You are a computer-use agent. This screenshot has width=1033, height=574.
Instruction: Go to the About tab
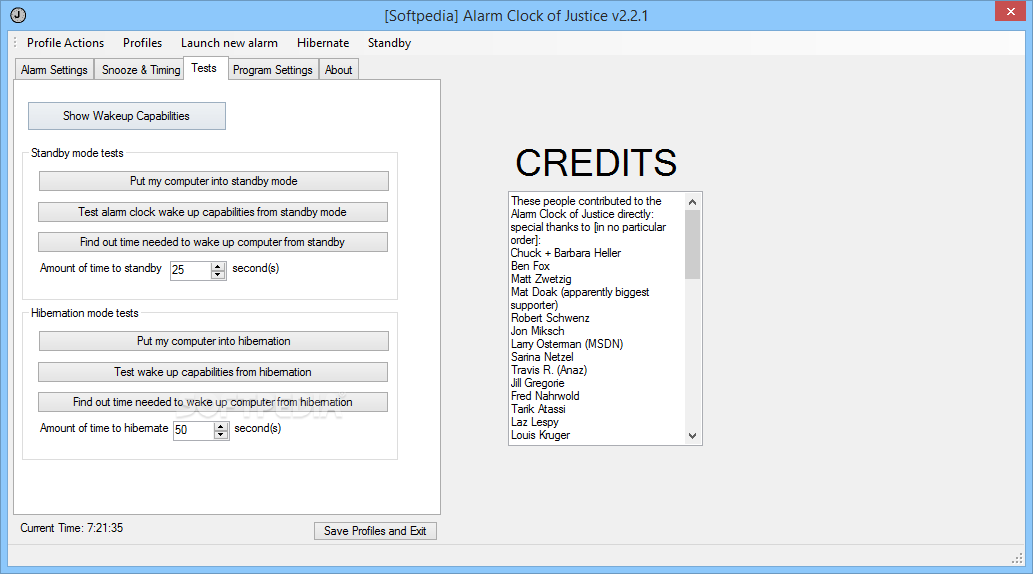coord(339,70)
